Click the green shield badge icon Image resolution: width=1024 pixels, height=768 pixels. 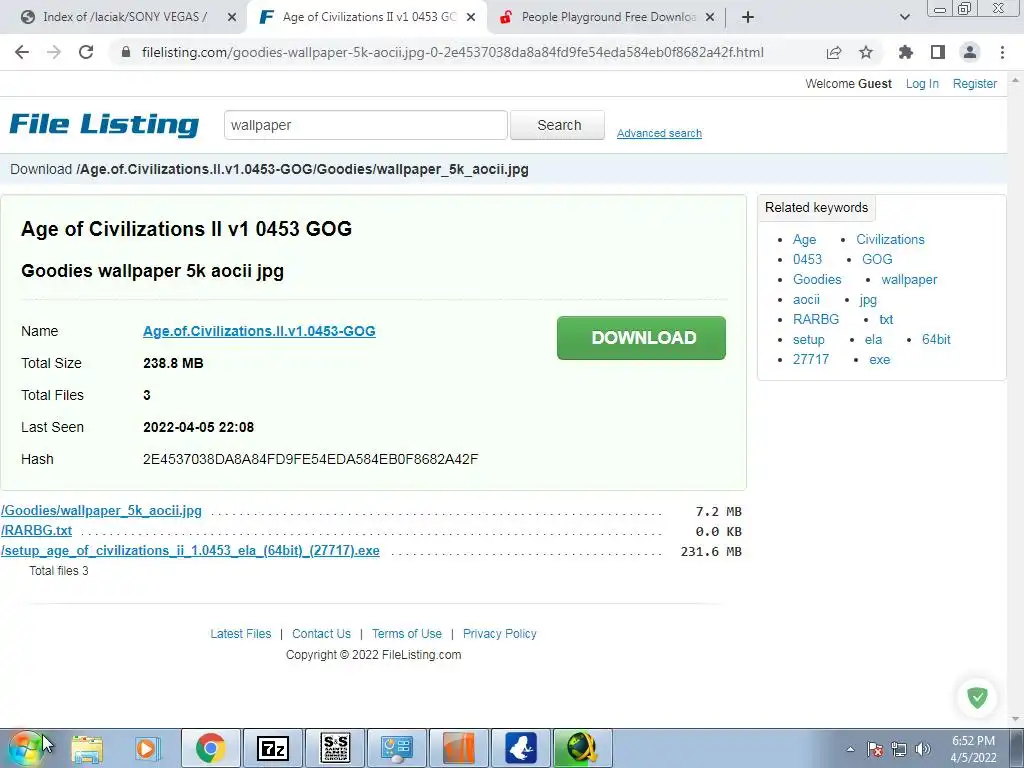click(x=977, y=697)
